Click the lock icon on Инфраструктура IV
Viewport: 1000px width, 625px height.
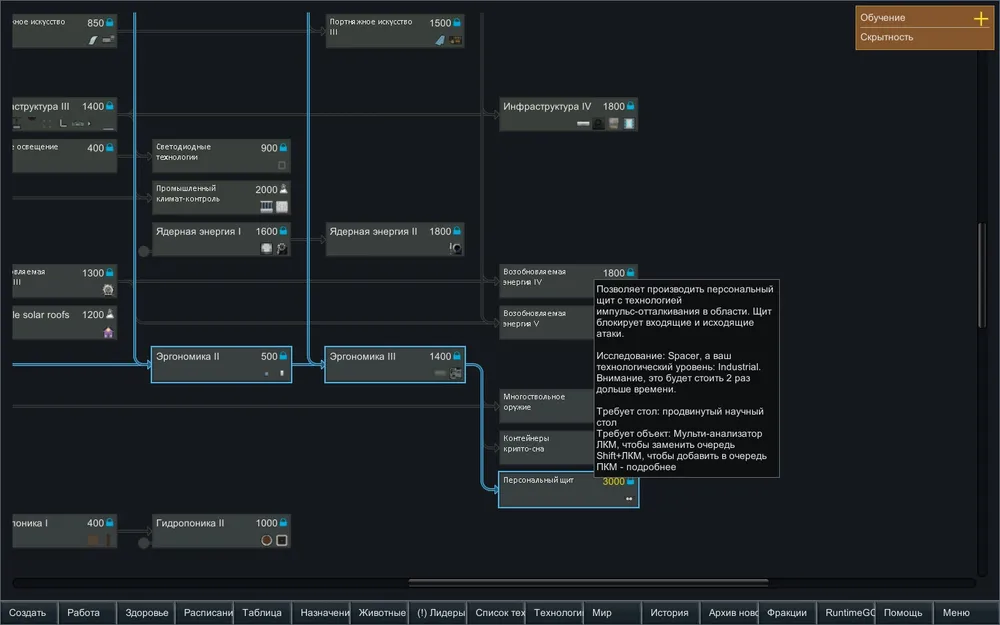pyautogui.click(x=631, y=106)
